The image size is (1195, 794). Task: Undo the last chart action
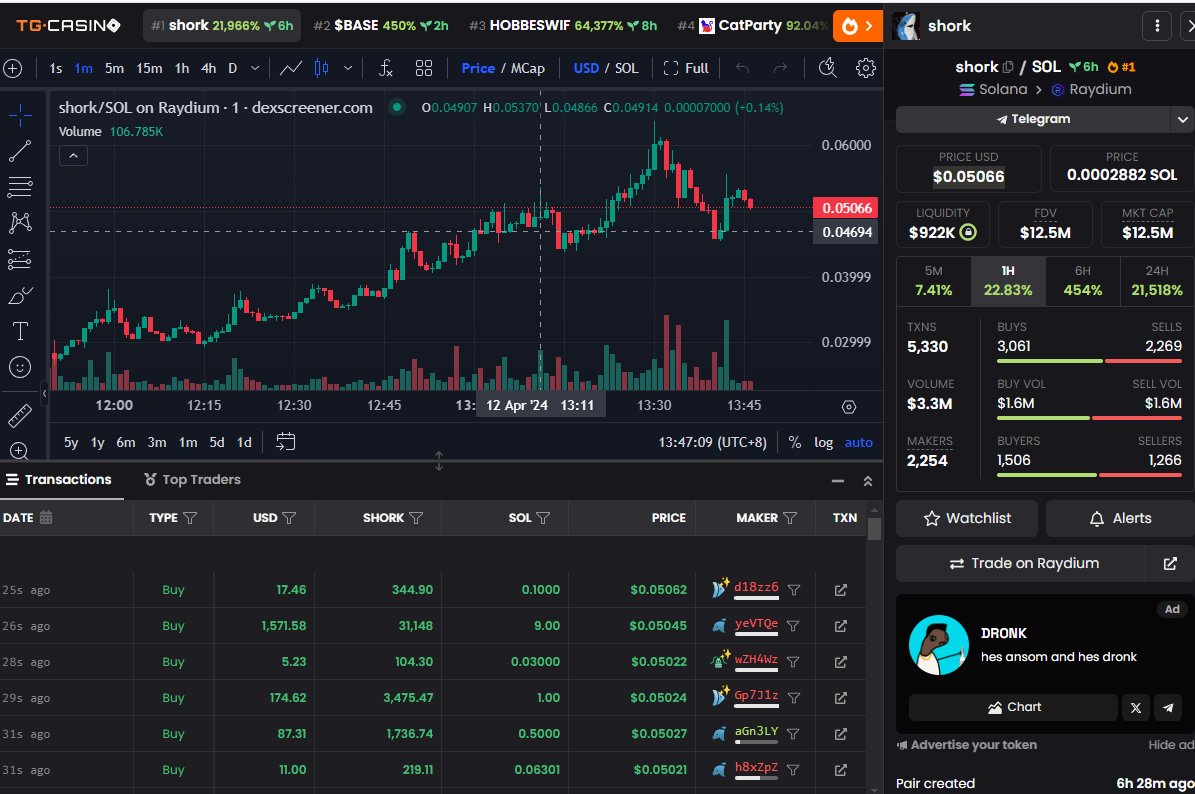[742, 69]
